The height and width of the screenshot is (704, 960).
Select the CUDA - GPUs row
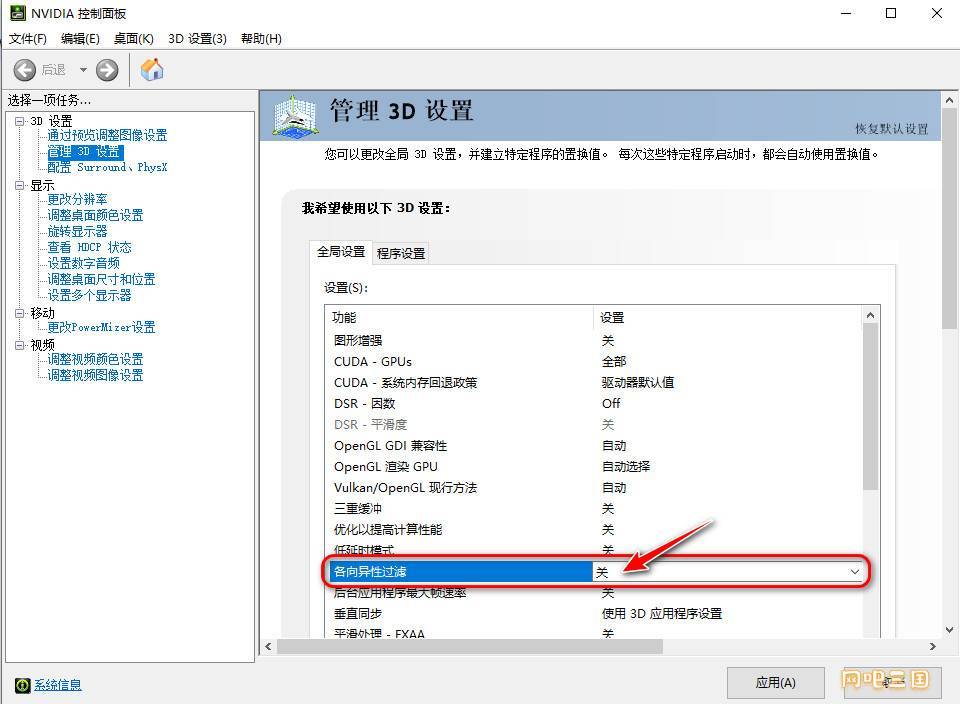click(x=594, y=361)
